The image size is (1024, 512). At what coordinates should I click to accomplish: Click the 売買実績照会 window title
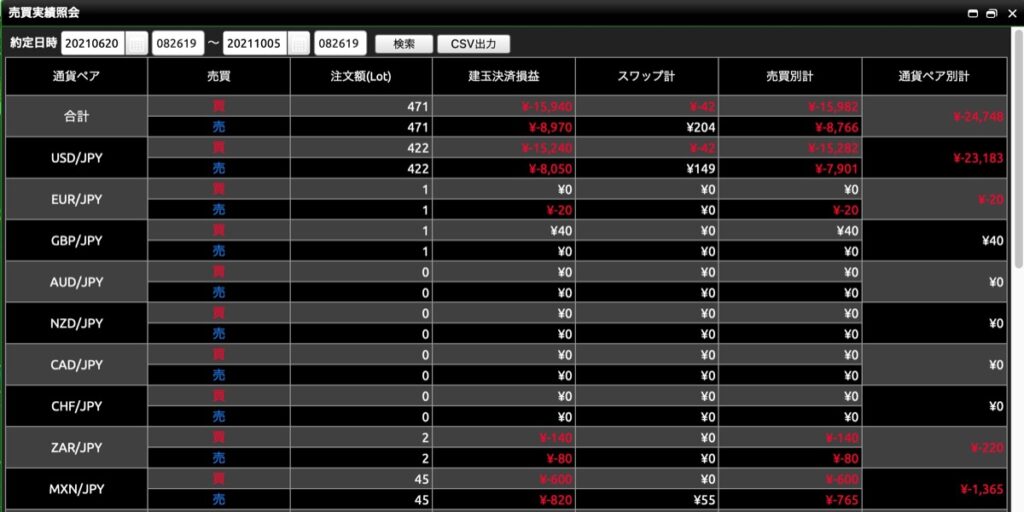(44, 12)
